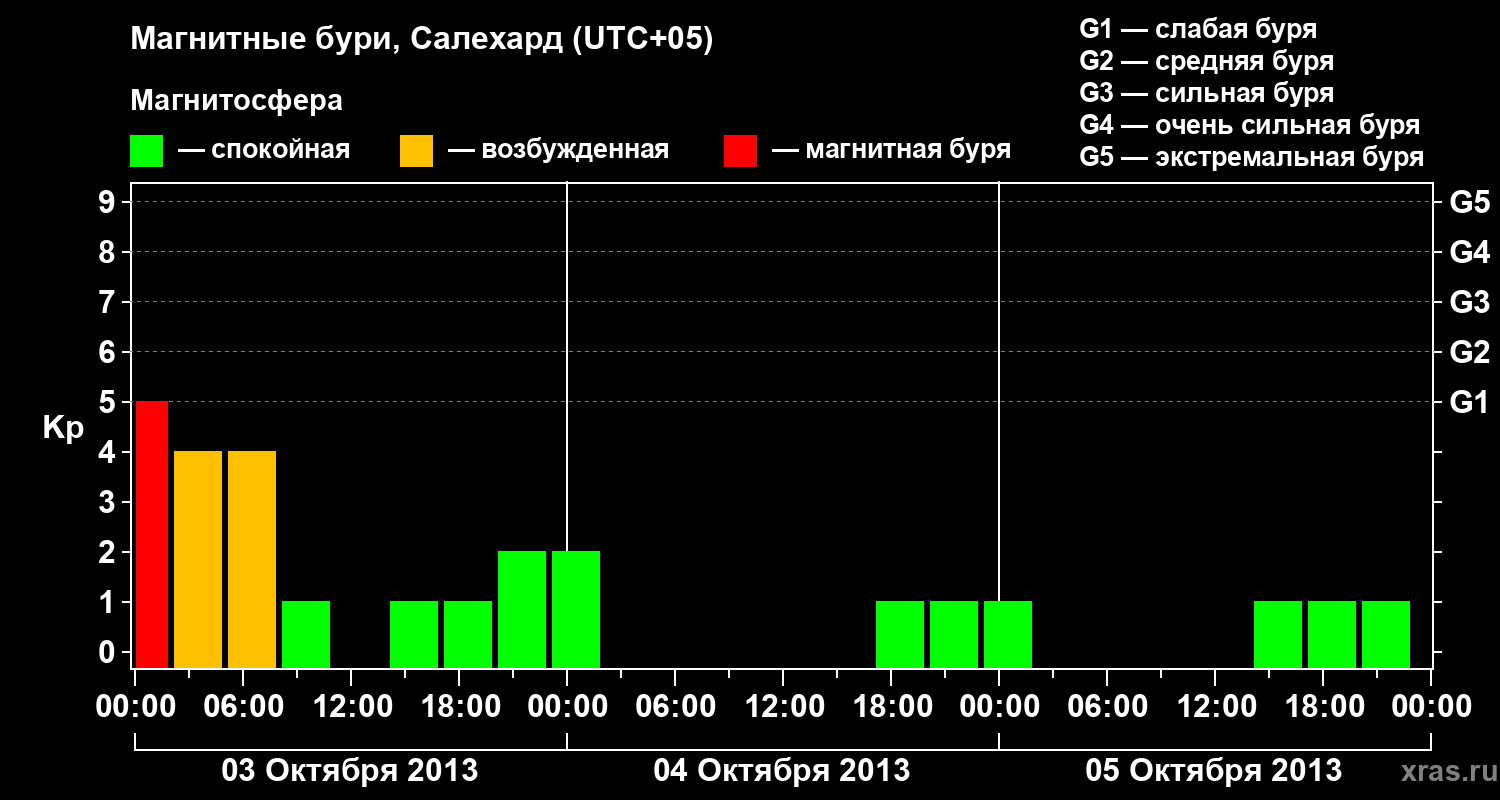Click the 'Магнитосфера' heading
1500x800 pixels.
[x=236, y=101]
